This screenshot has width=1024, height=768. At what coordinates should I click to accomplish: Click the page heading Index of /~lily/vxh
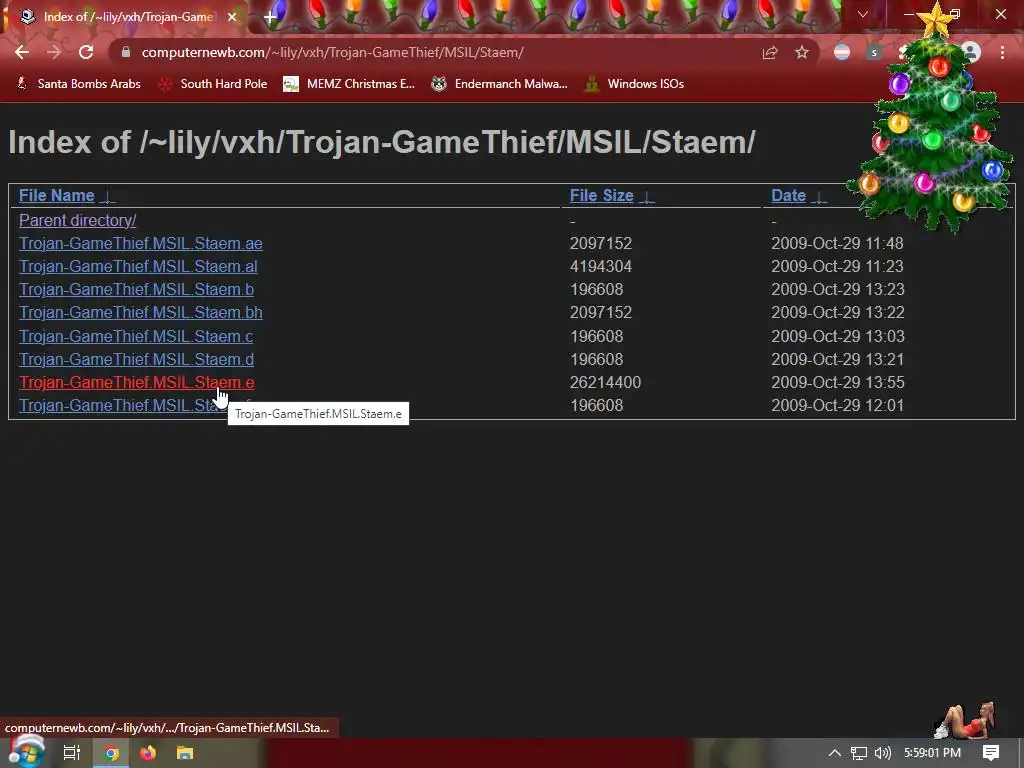(381, 142)
